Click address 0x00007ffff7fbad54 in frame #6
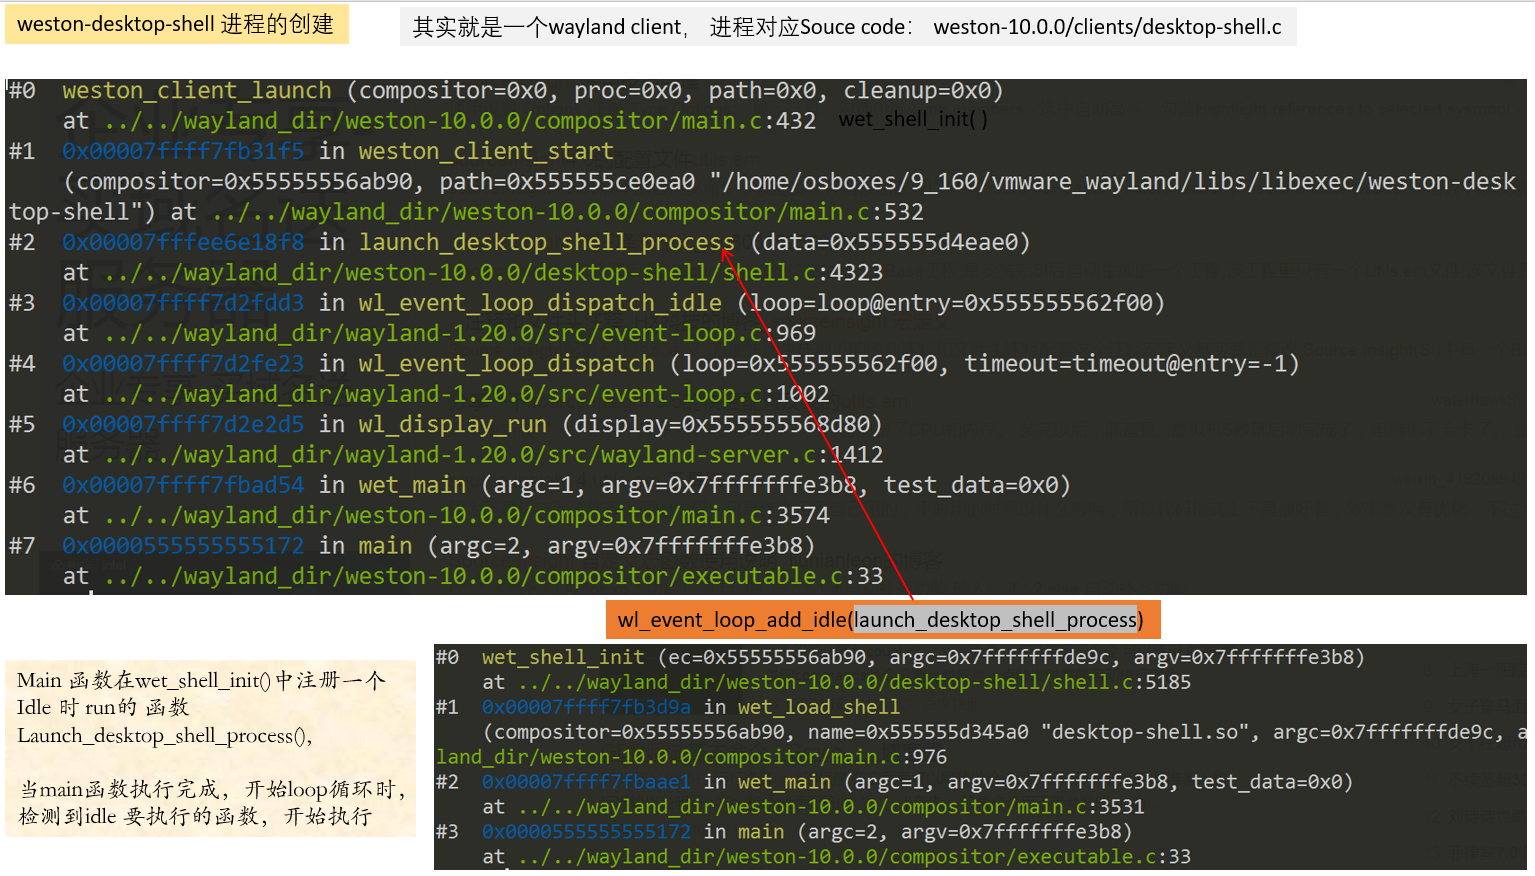 click(183, 485)
